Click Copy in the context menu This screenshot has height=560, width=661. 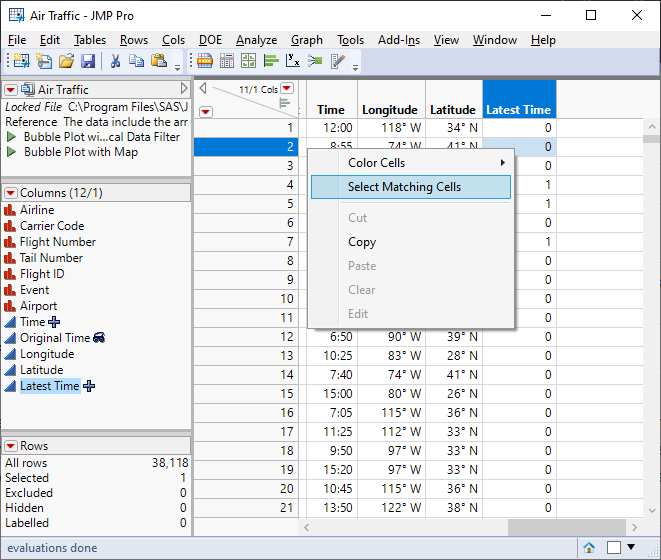tap(362, 242)
